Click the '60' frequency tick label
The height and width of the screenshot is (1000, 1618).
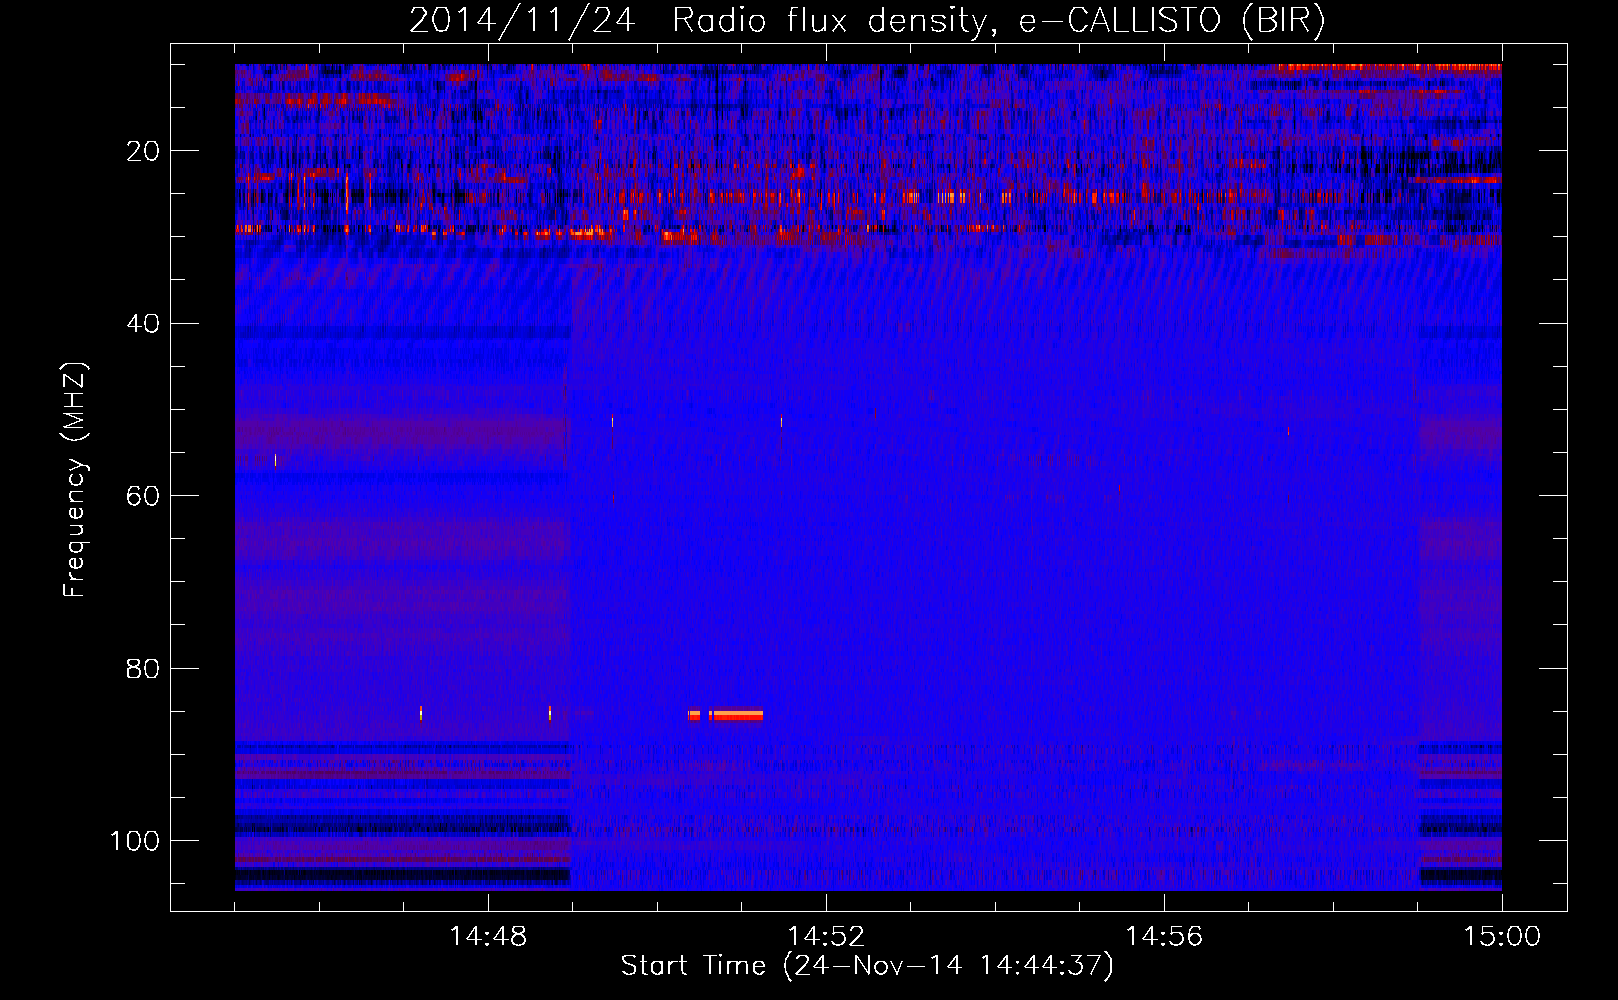pos(144,496)
